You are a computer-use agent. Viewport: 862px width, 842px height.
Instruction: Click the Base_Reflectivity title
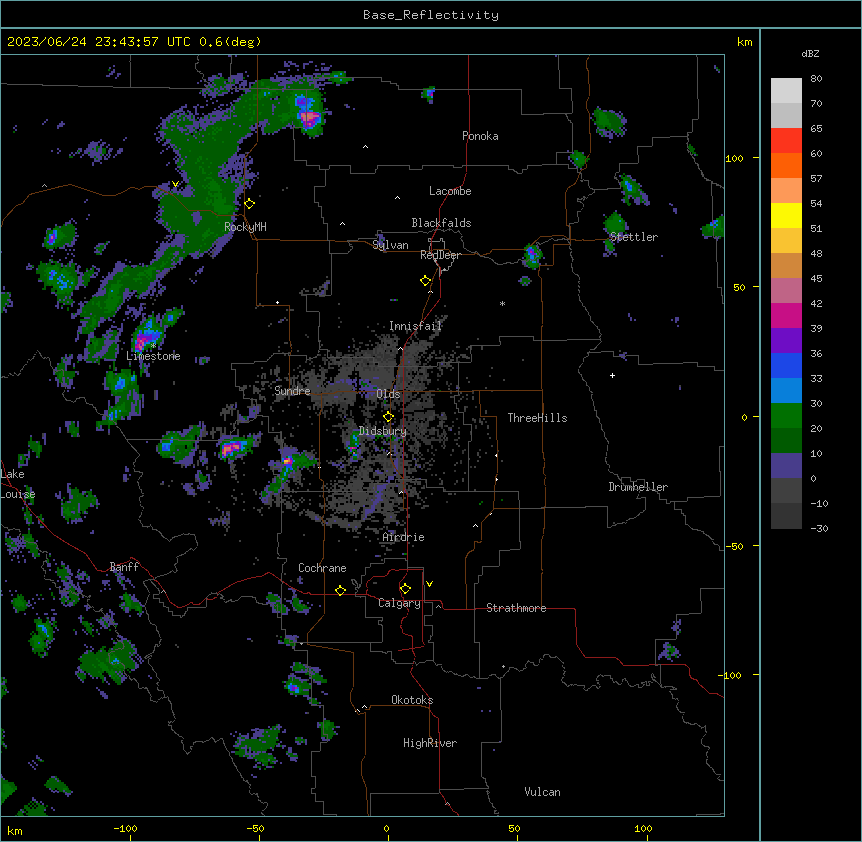pyautogui.click(x=431, y=15)
